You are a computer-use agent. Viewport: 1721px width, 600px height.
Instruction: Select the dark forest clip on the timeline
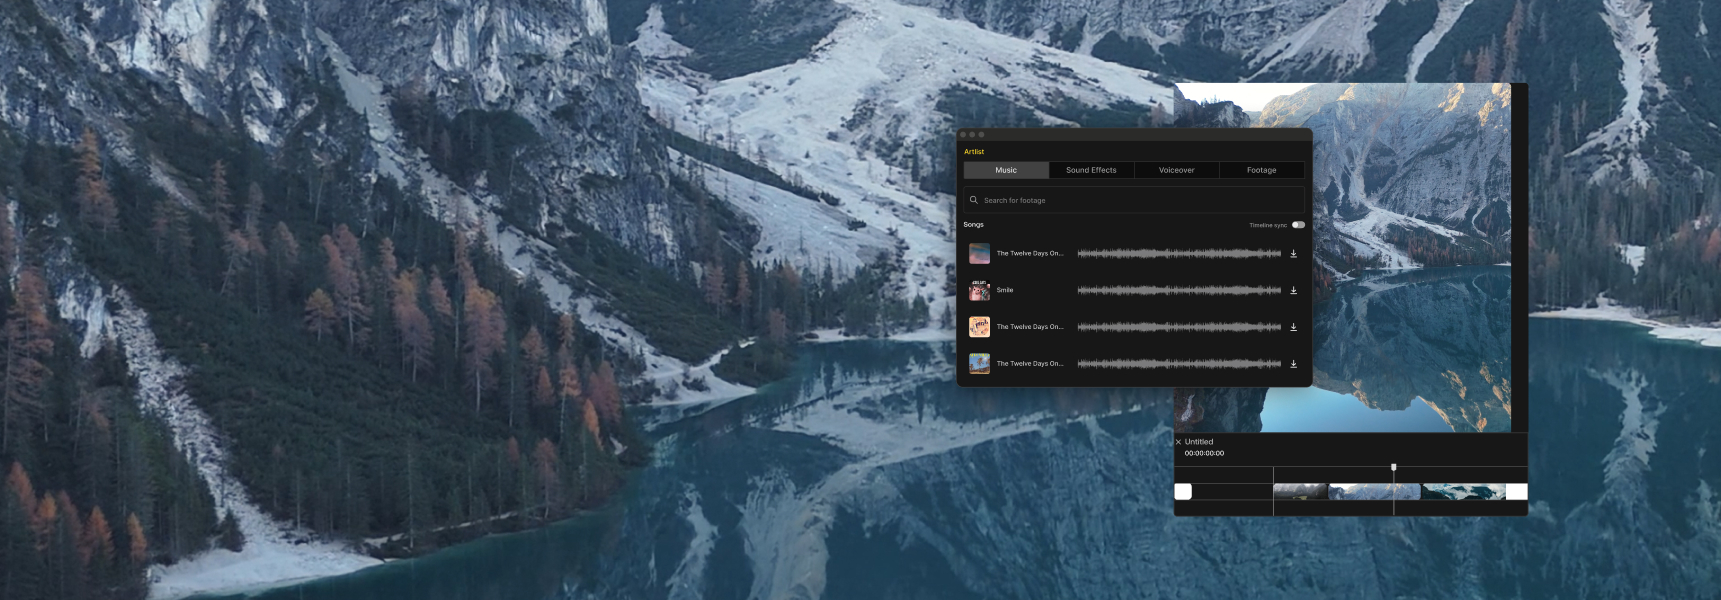coord(1300,491)
